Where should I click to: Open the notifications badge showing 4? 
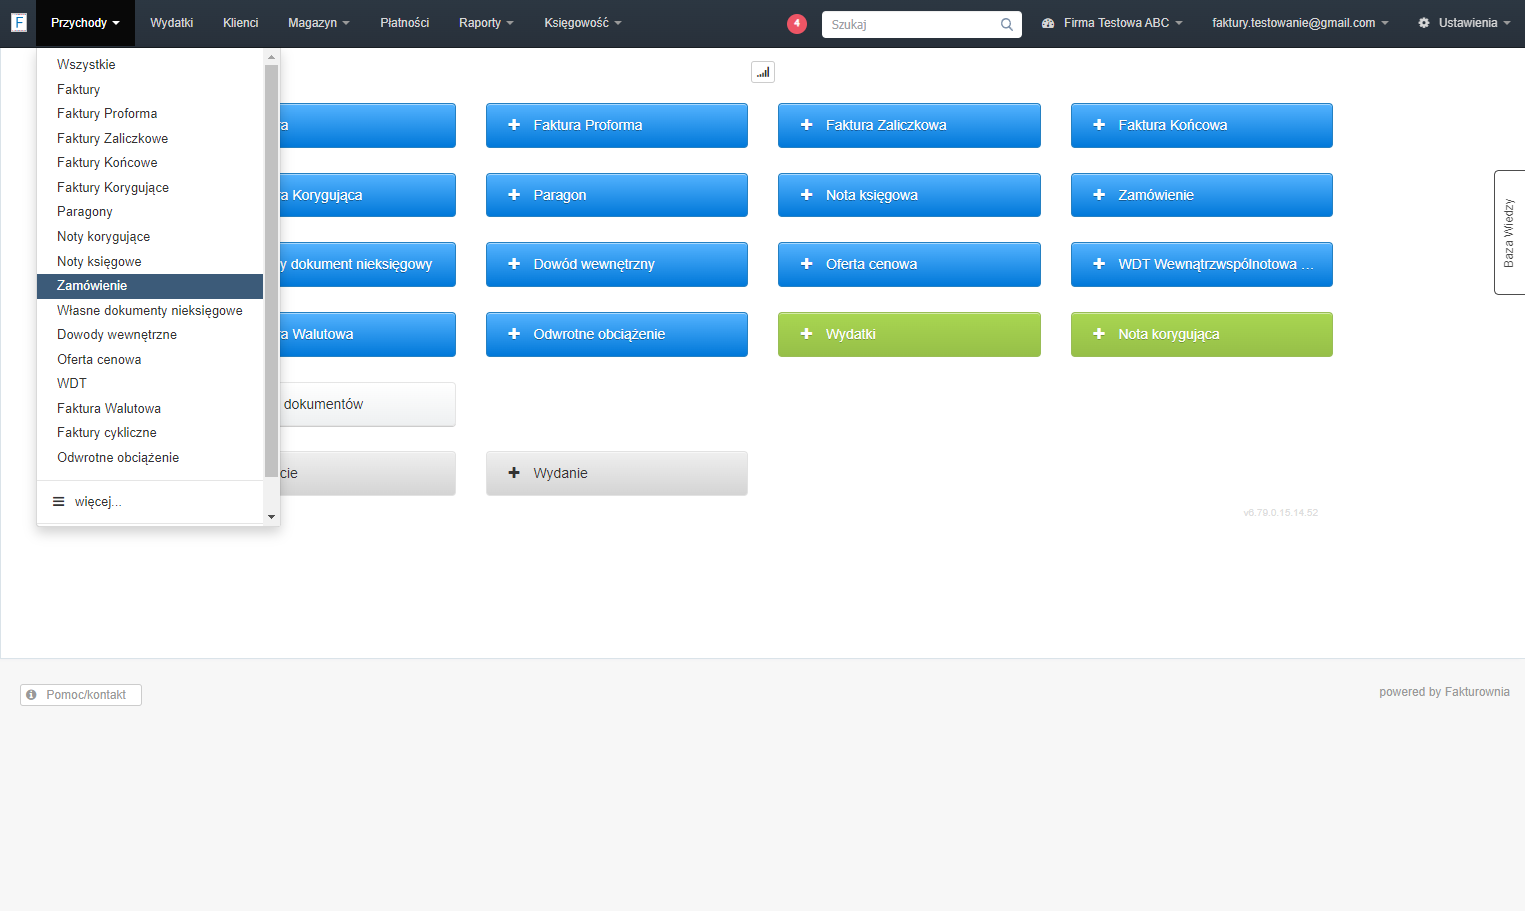pos(797,24)
